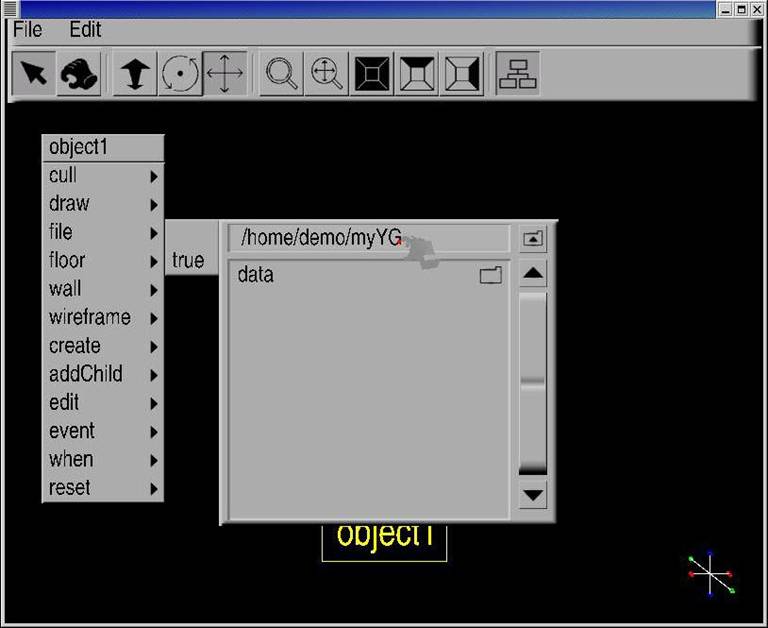Click the object1 menu header
The image size is (768, 628).
click(x=103, y=147)
